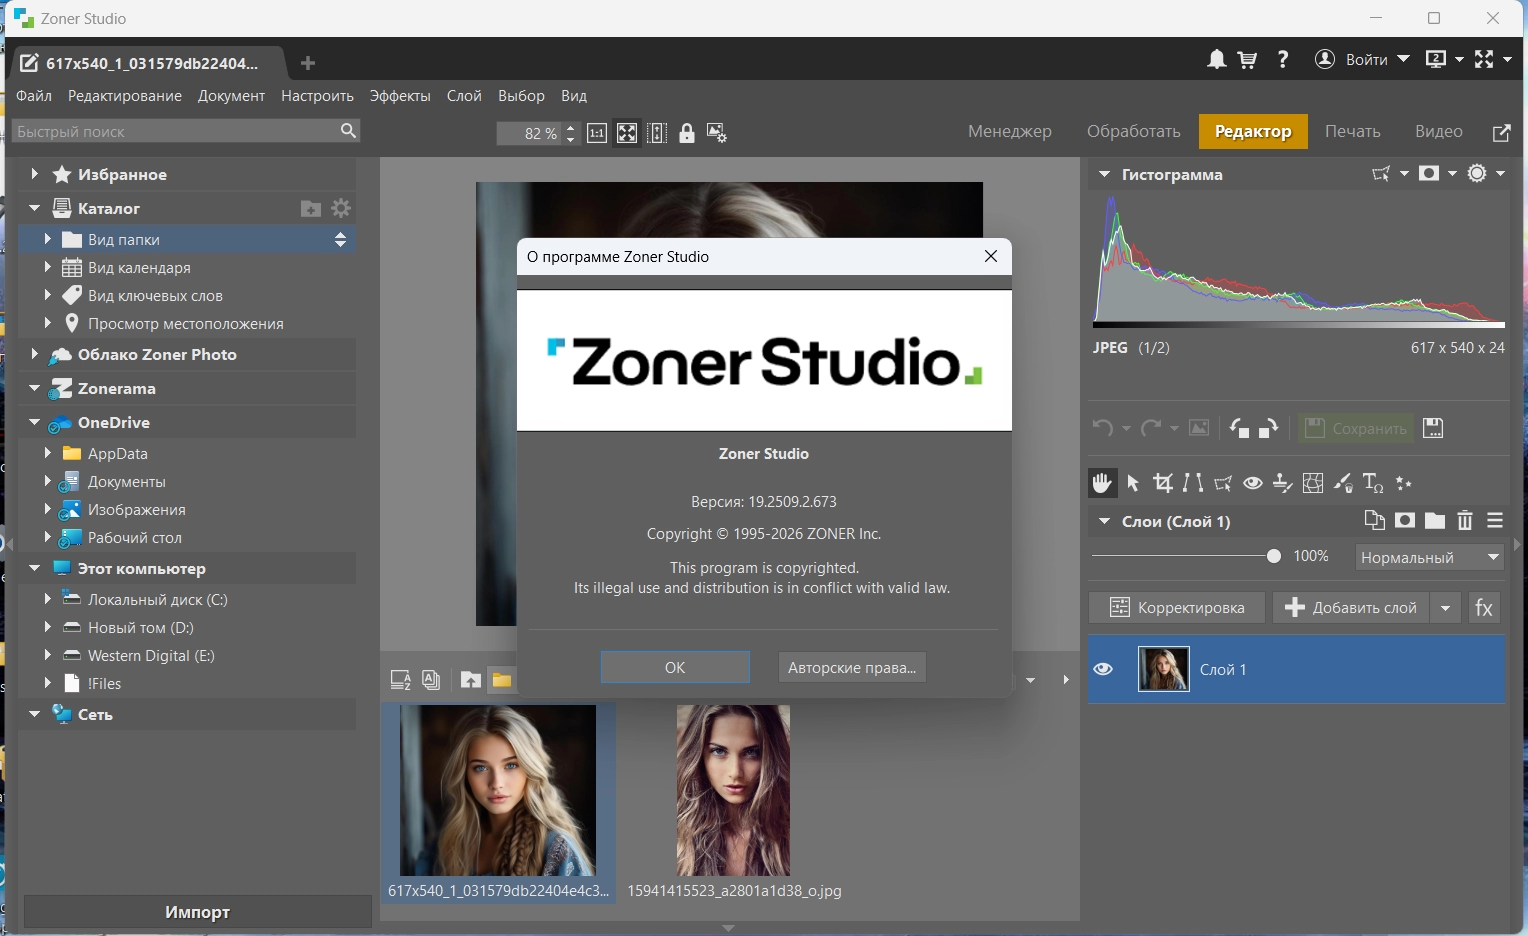Toggle zoom lock padlock
The height and width of the screenshot is (936, 1528).
click(x=687, y=133)
